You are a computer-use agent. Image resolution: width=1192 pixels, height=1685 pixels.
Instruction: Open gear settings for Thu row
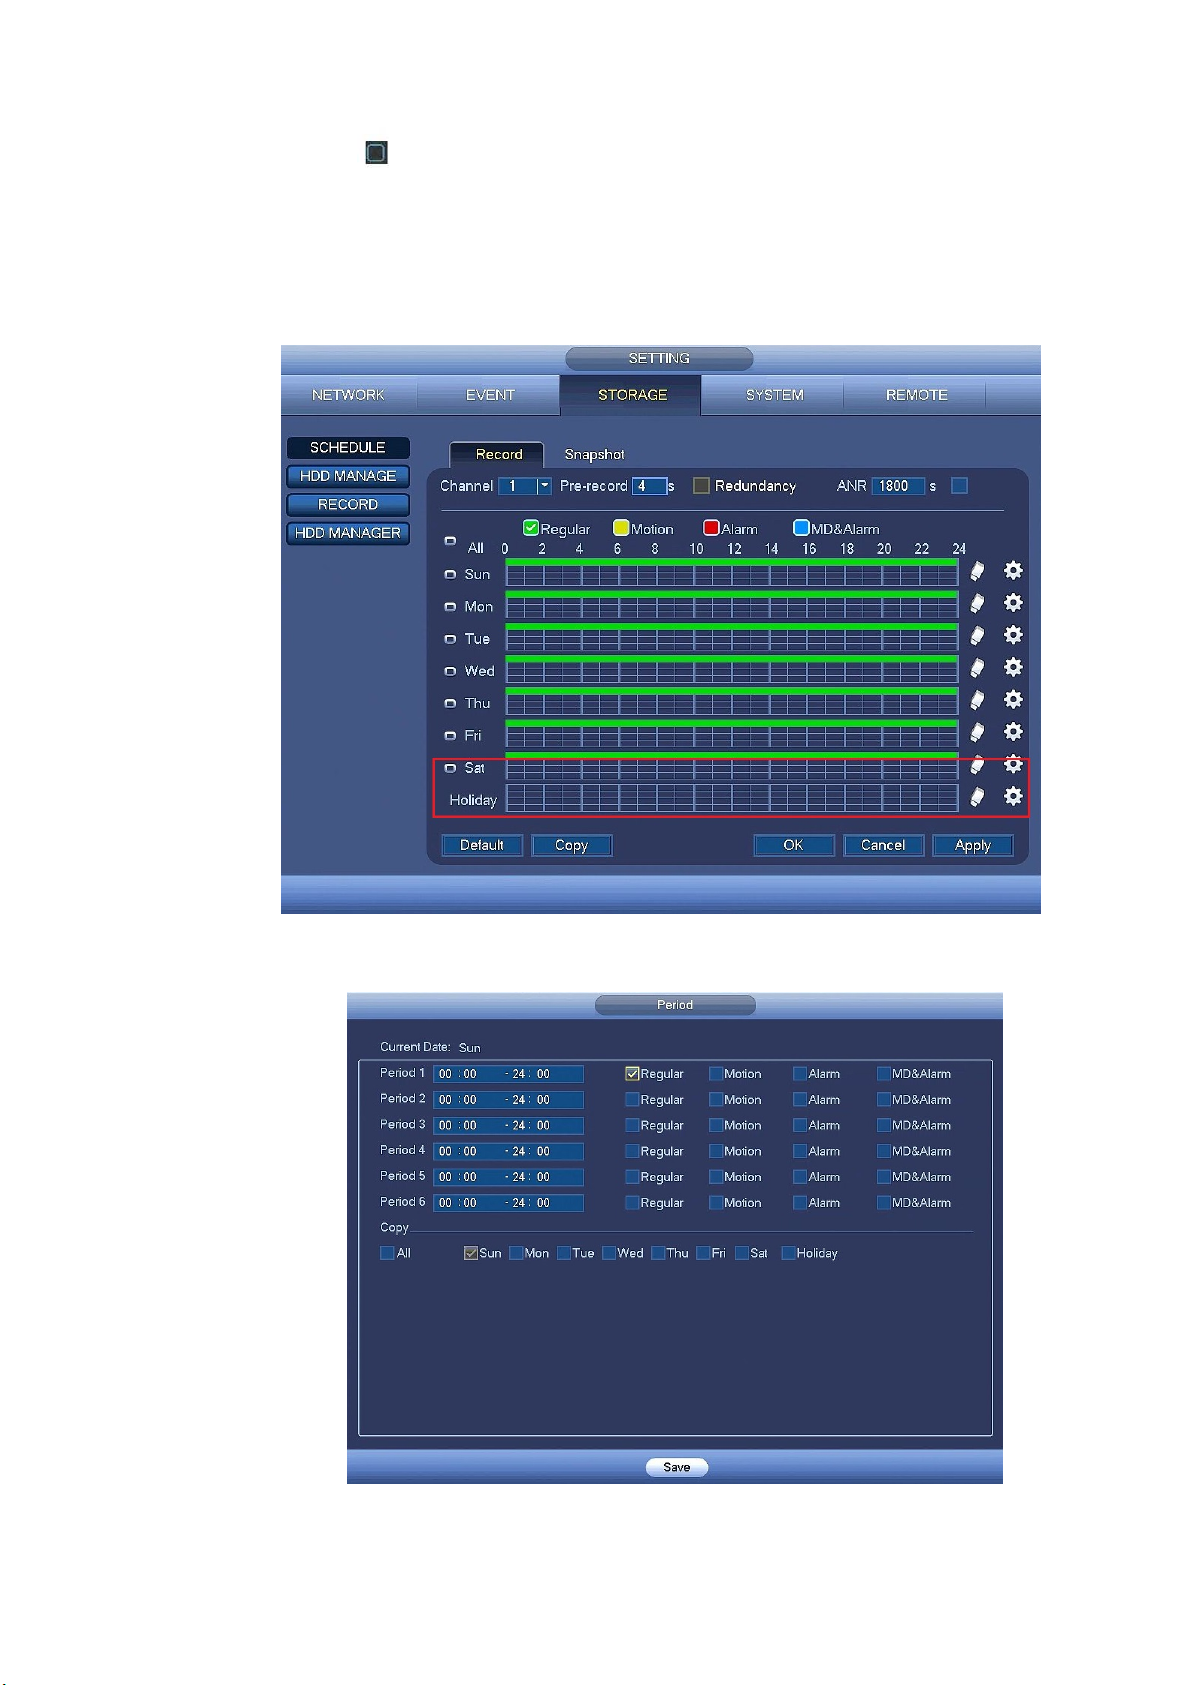coord(1013,698)
